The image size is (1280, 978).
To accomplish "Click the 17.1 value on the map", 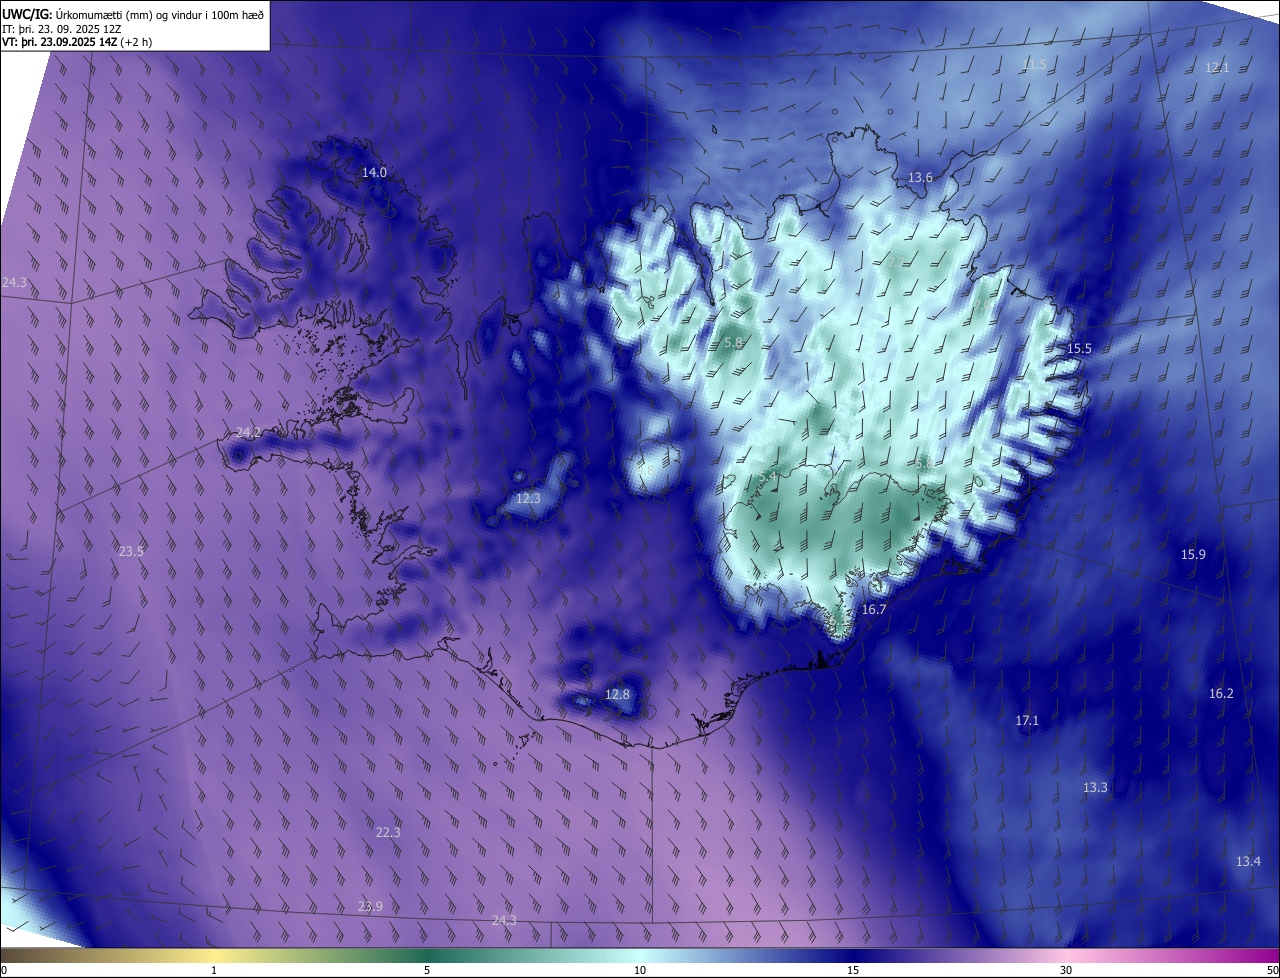I will coord(1027,721).
